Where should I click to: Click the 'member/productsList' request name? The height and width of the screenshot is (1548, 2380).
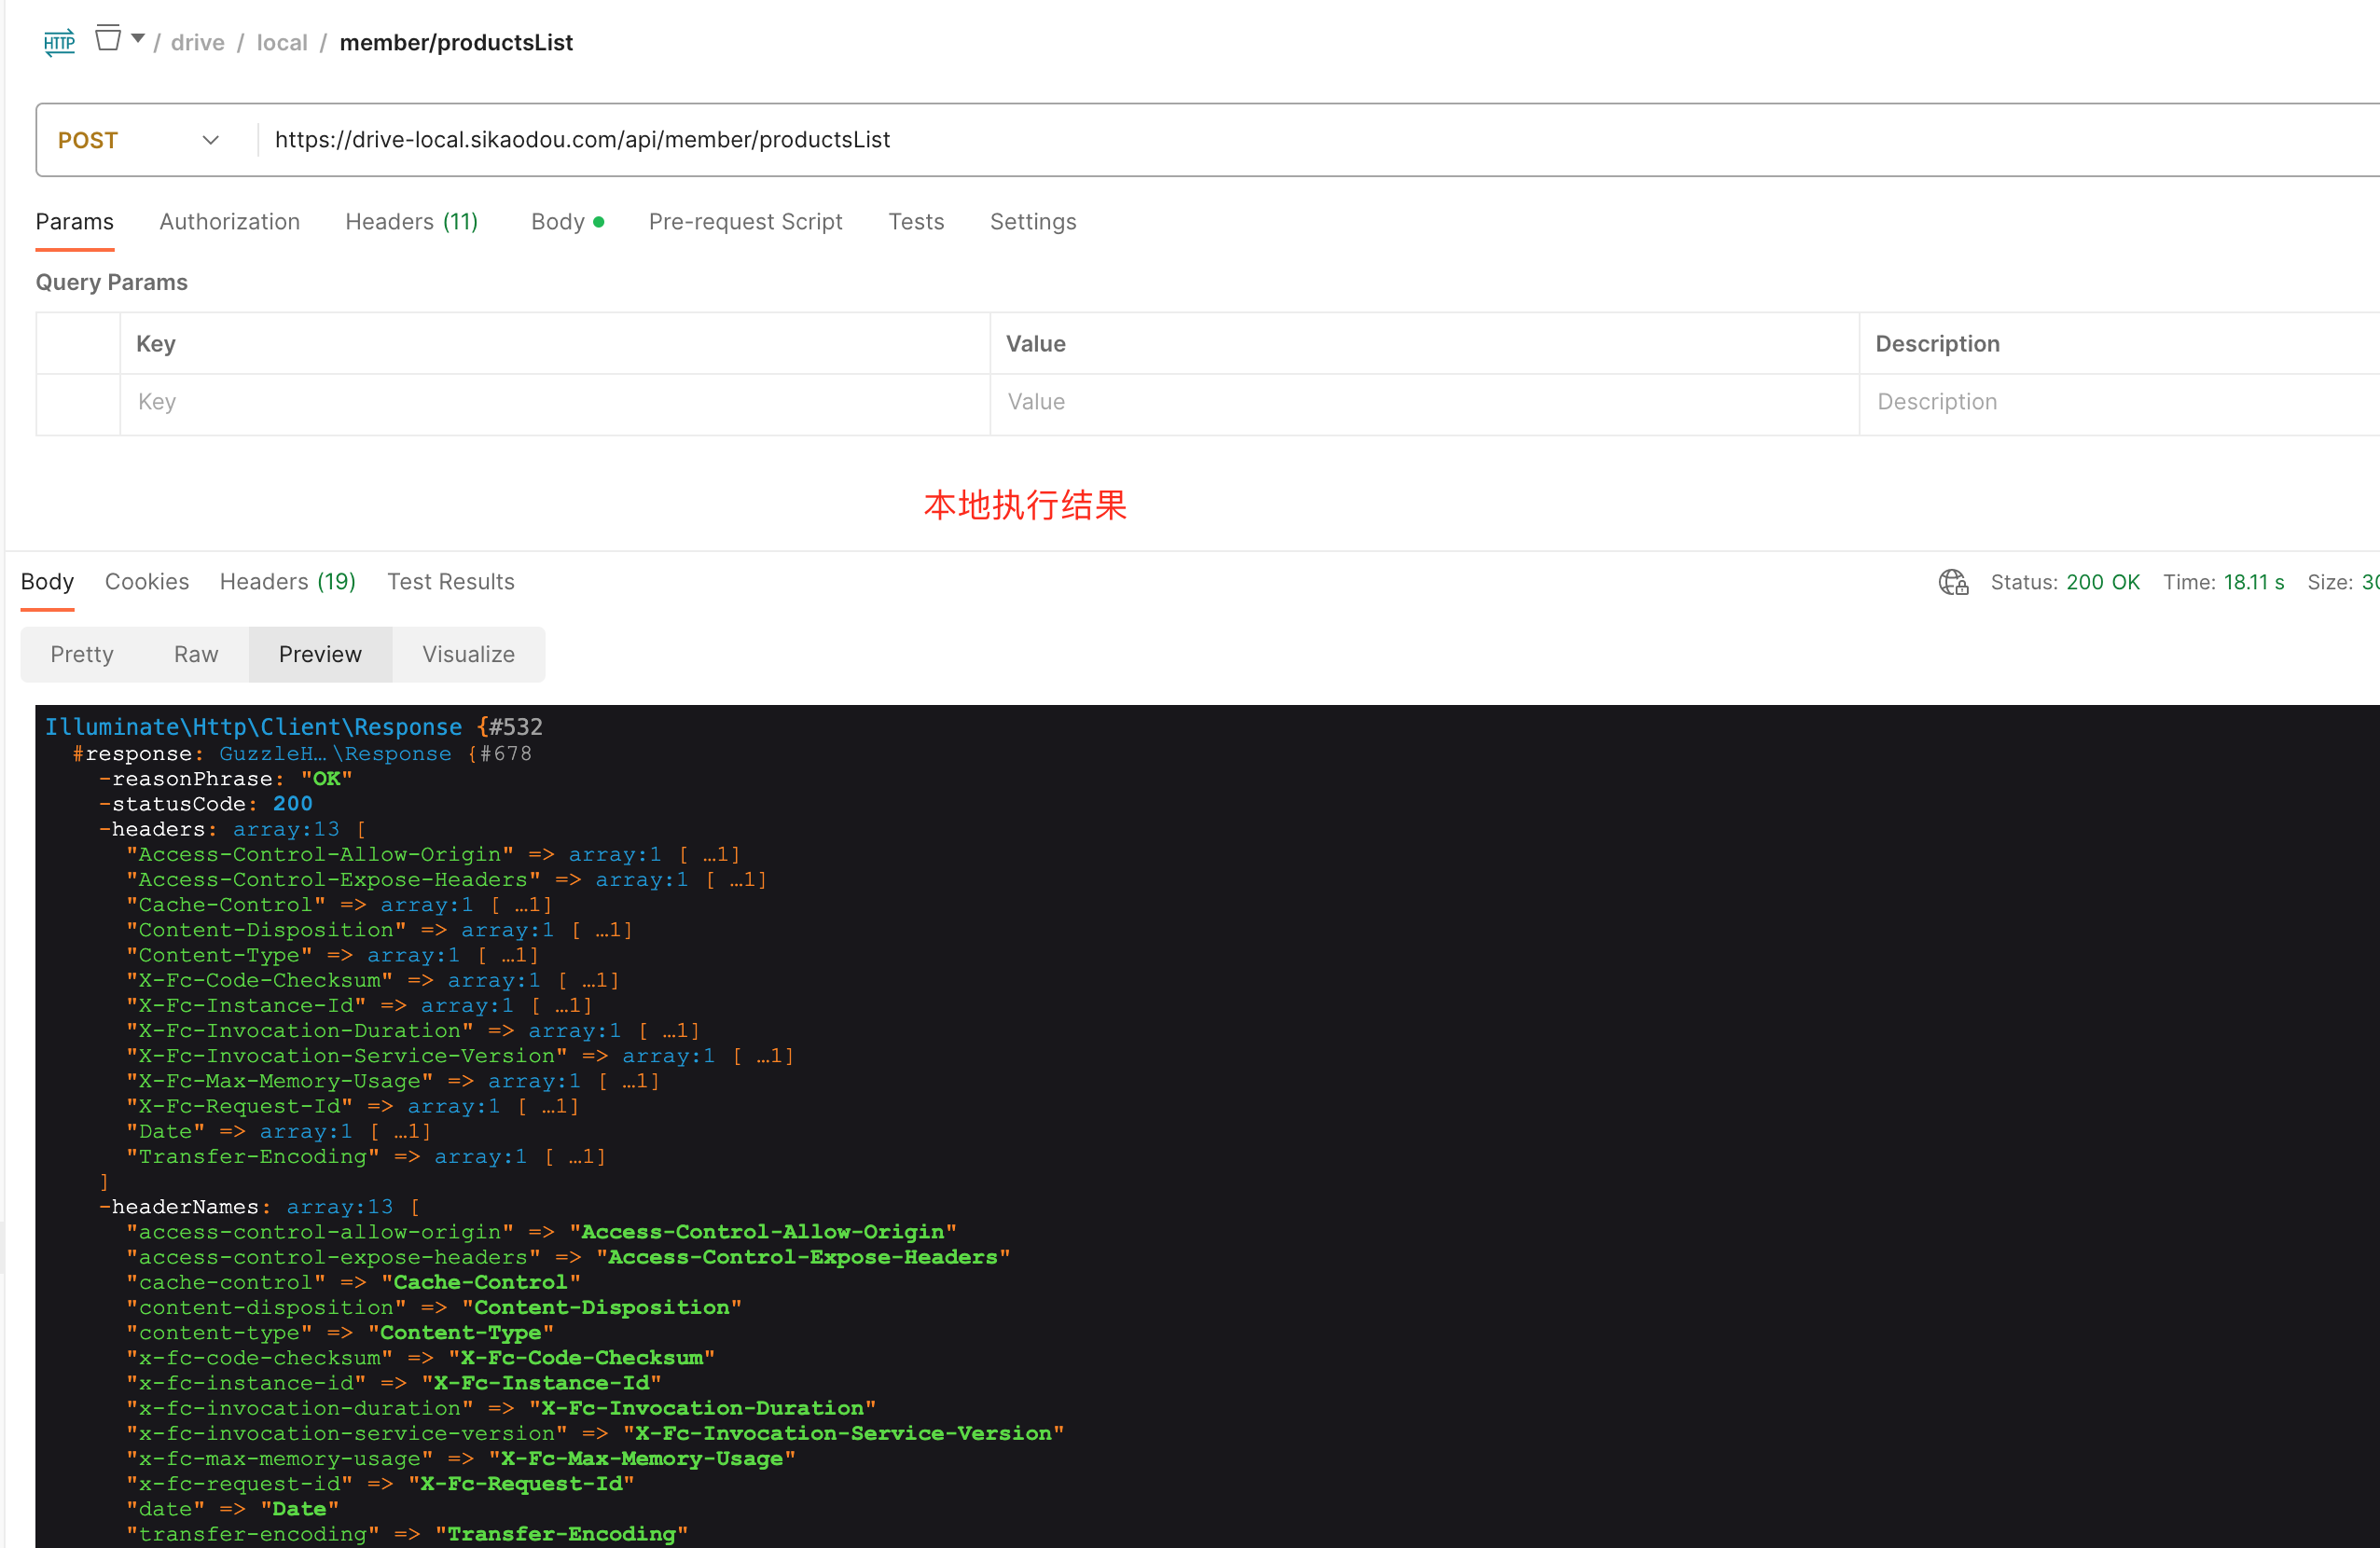[x=456, y=43]
